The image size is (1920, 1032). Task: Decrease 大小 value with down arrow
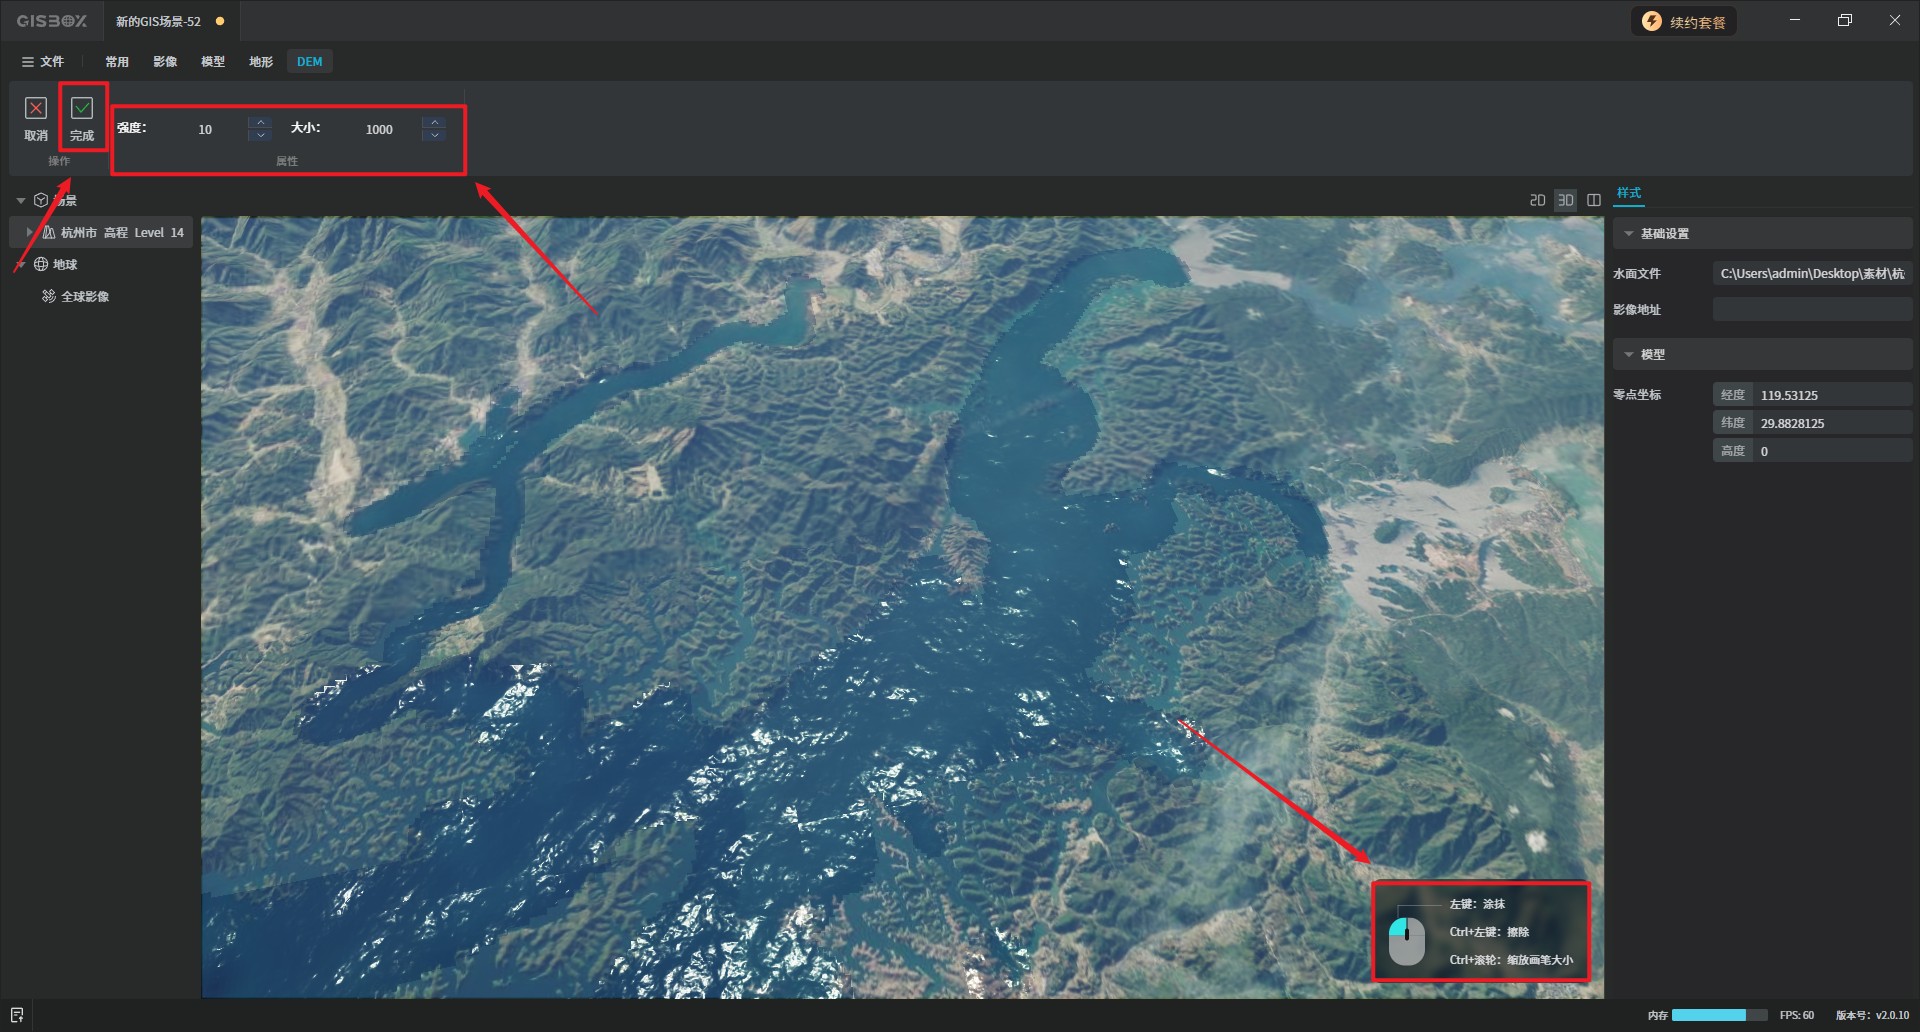[x=434, y=135]
